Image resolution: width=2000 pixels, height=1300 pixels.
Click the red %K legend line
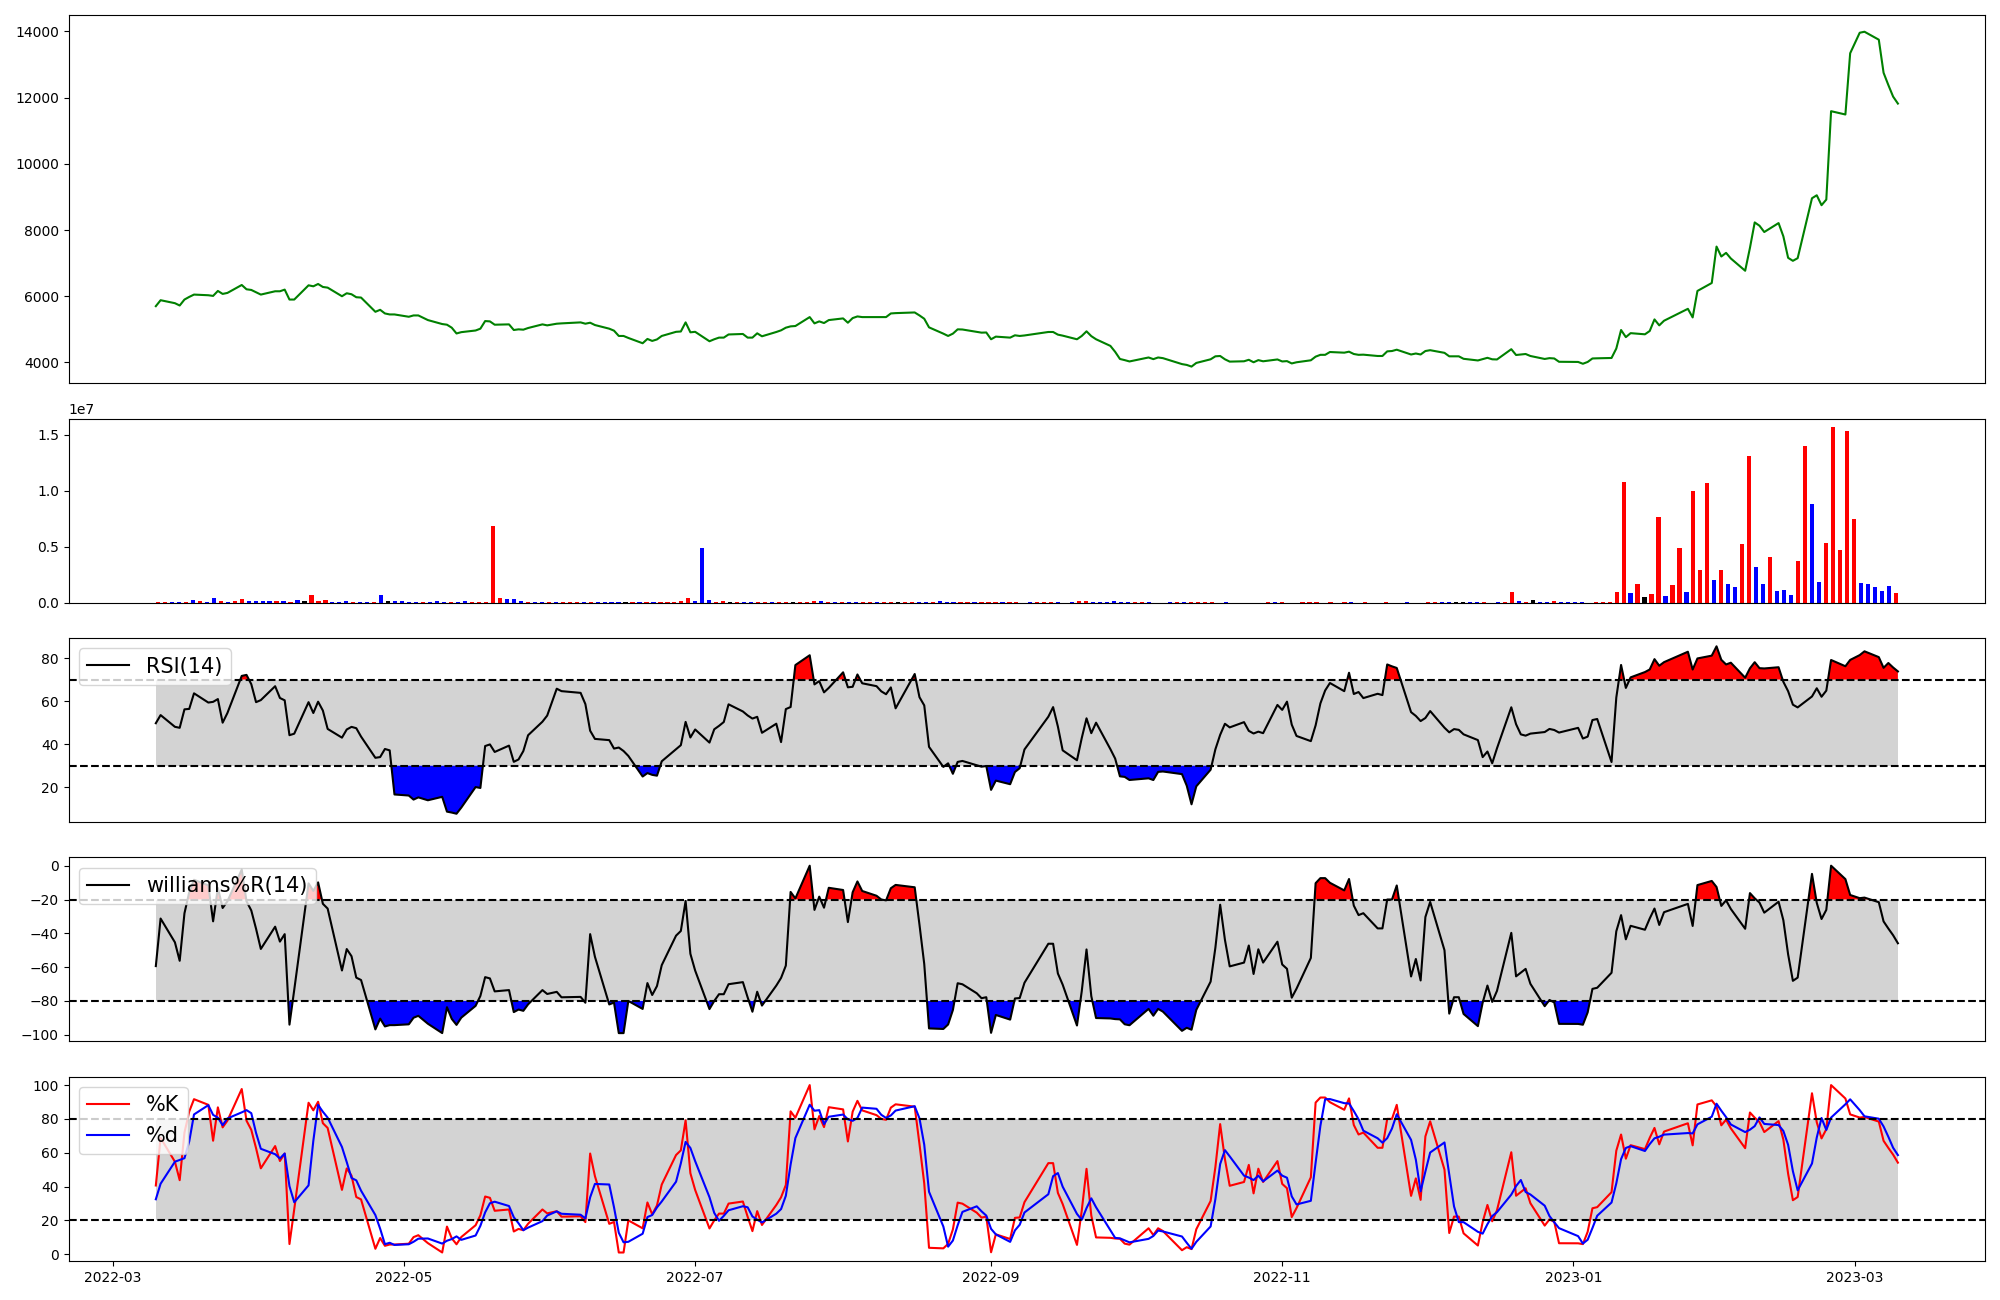click(108, 1104)
